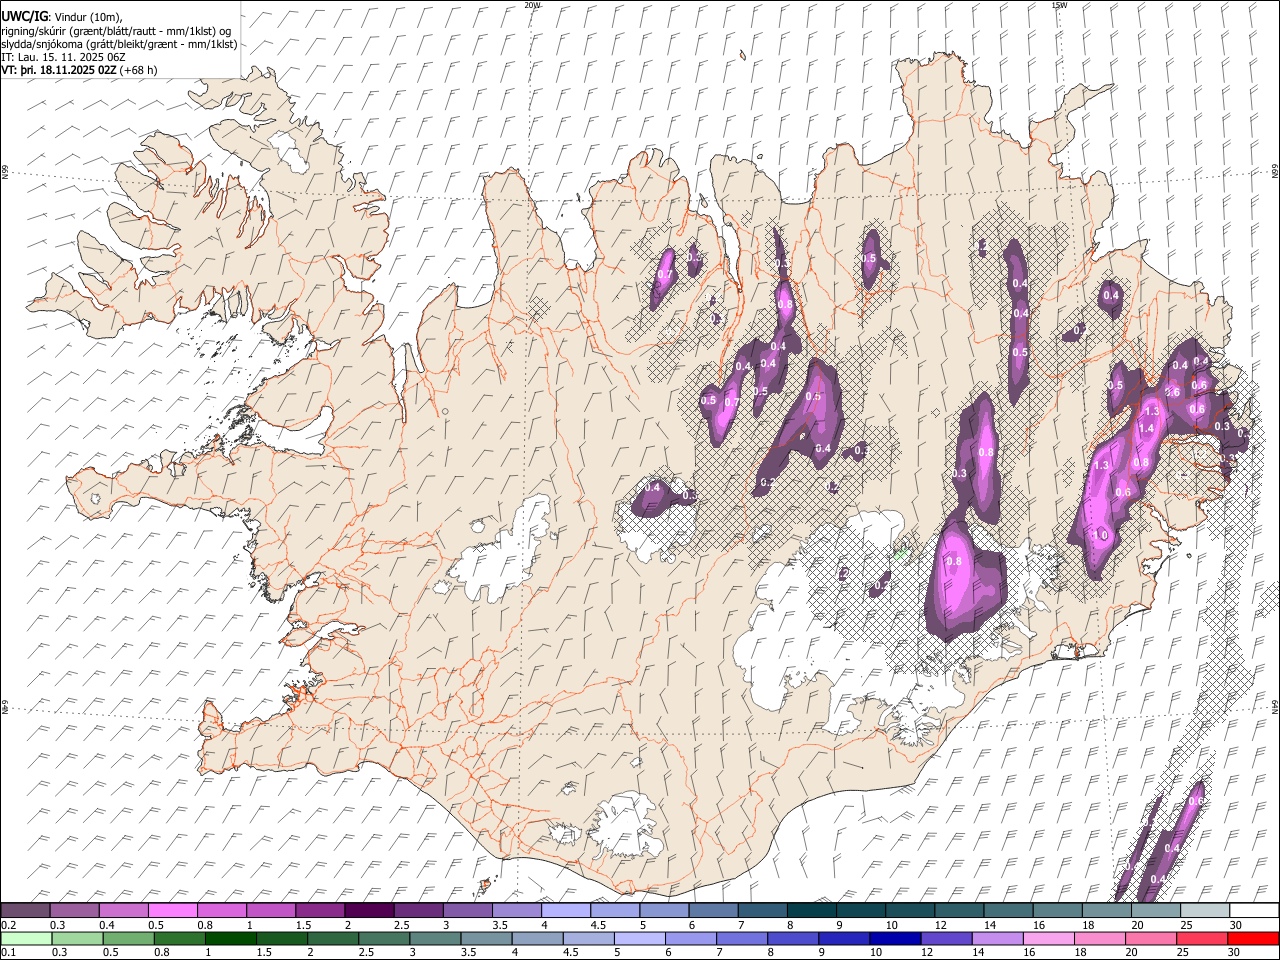The height and width of the screenshot is (960, 1280).
Task: Click the '20W' longitude label at top
Action: click(x=532, y=5)
